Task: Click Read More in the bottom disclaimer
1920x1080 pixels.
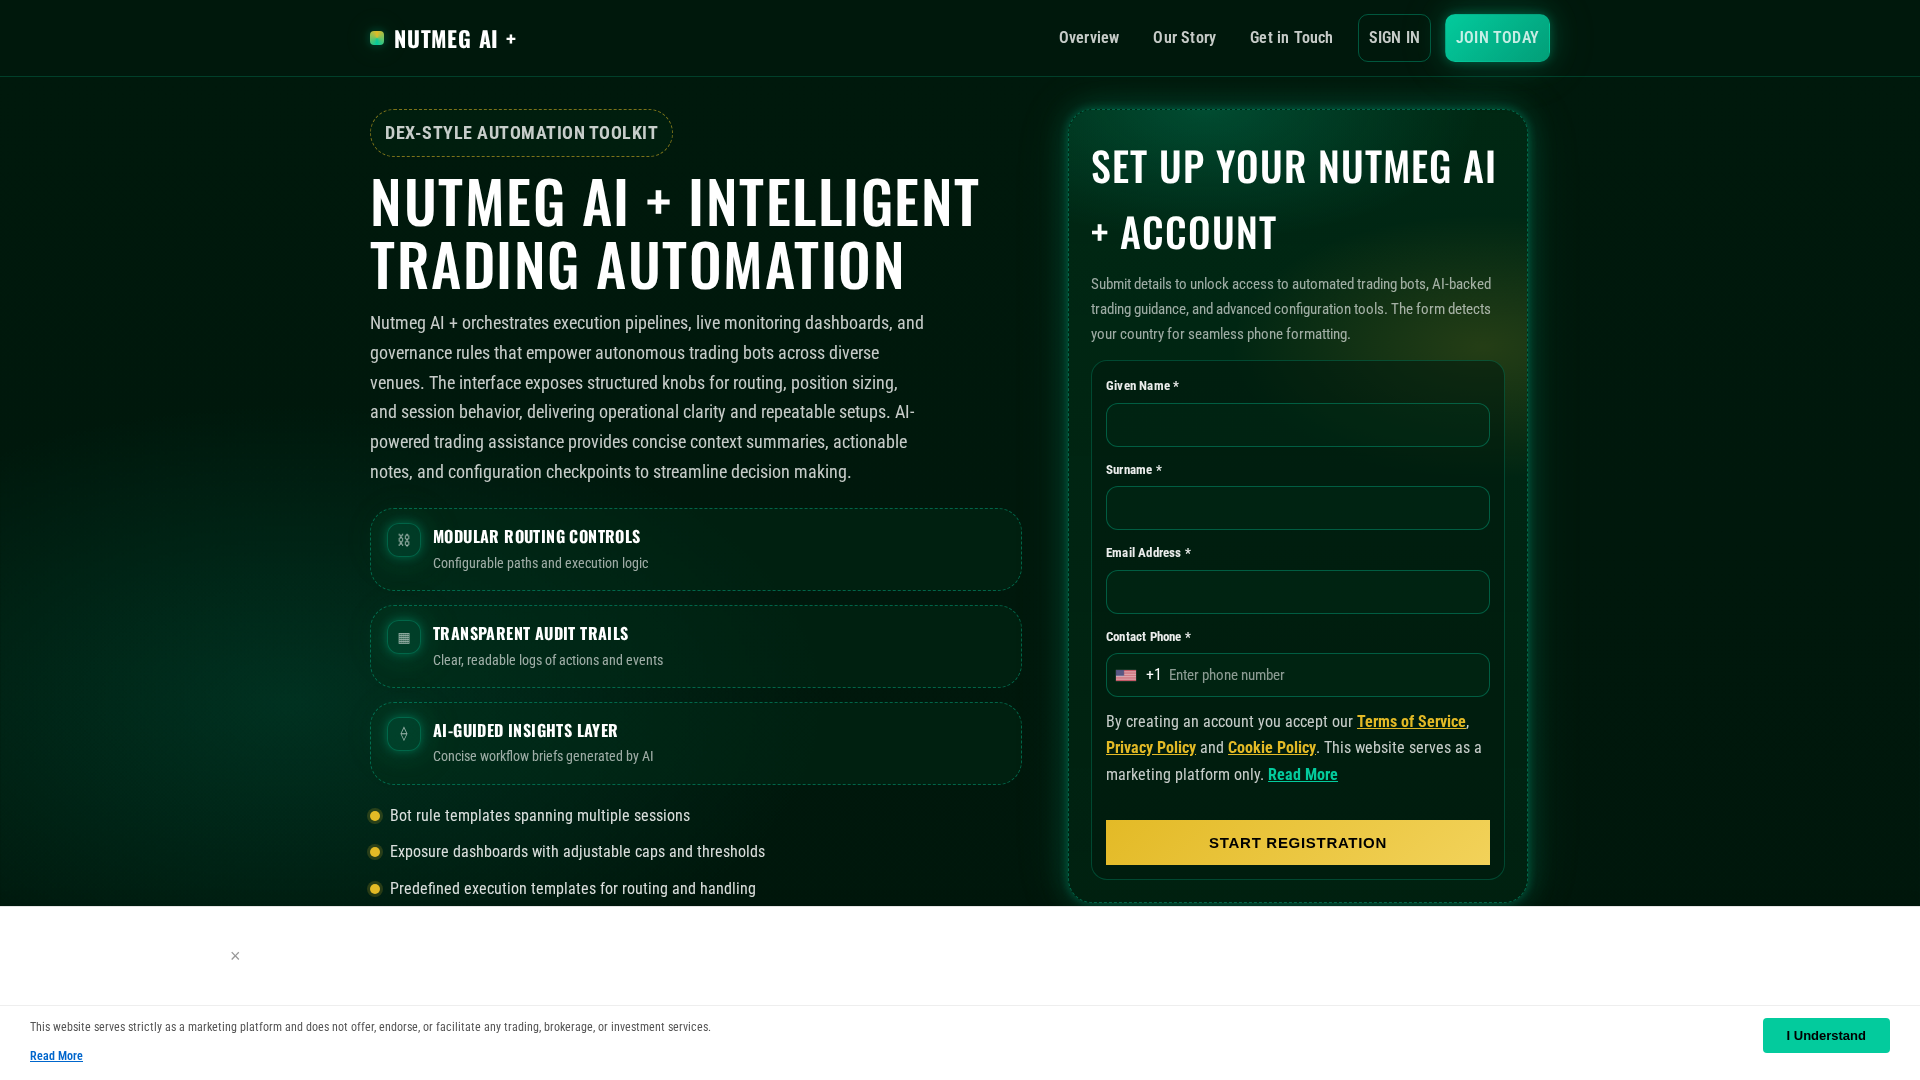Action: tap(56, 1056)
